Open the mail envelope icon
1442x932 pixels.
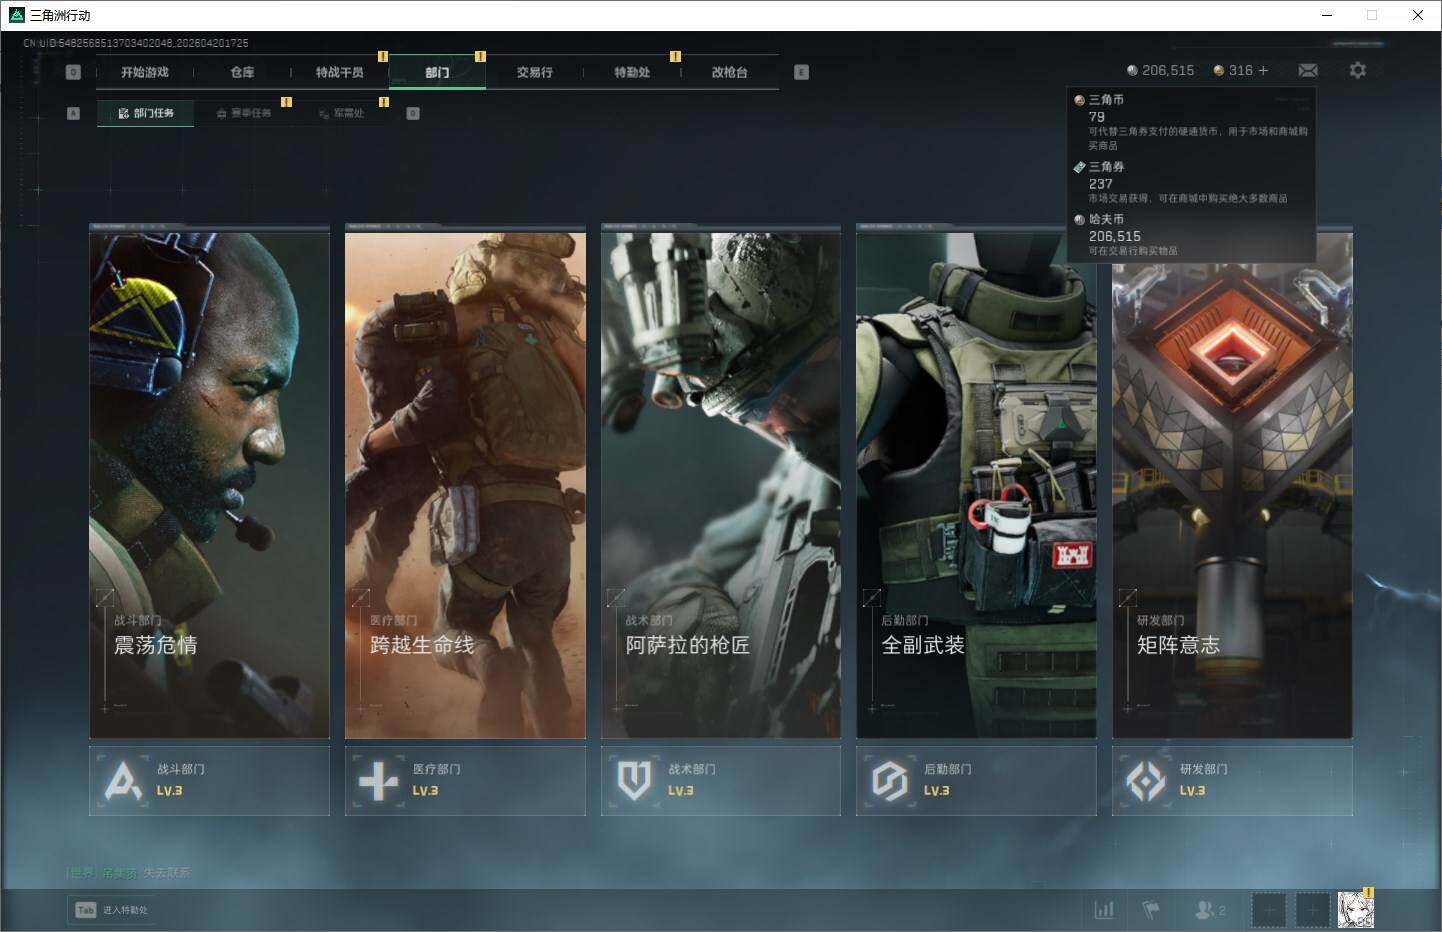[1307, 70]
